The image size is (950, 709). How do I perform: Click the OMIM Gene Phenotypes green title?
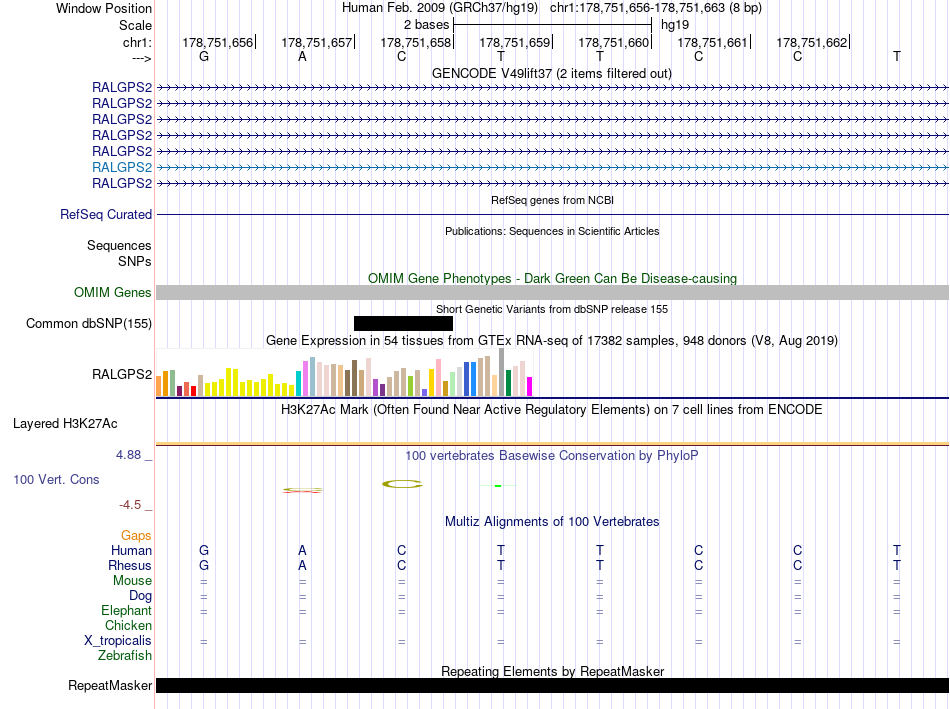tap(553, 278)
